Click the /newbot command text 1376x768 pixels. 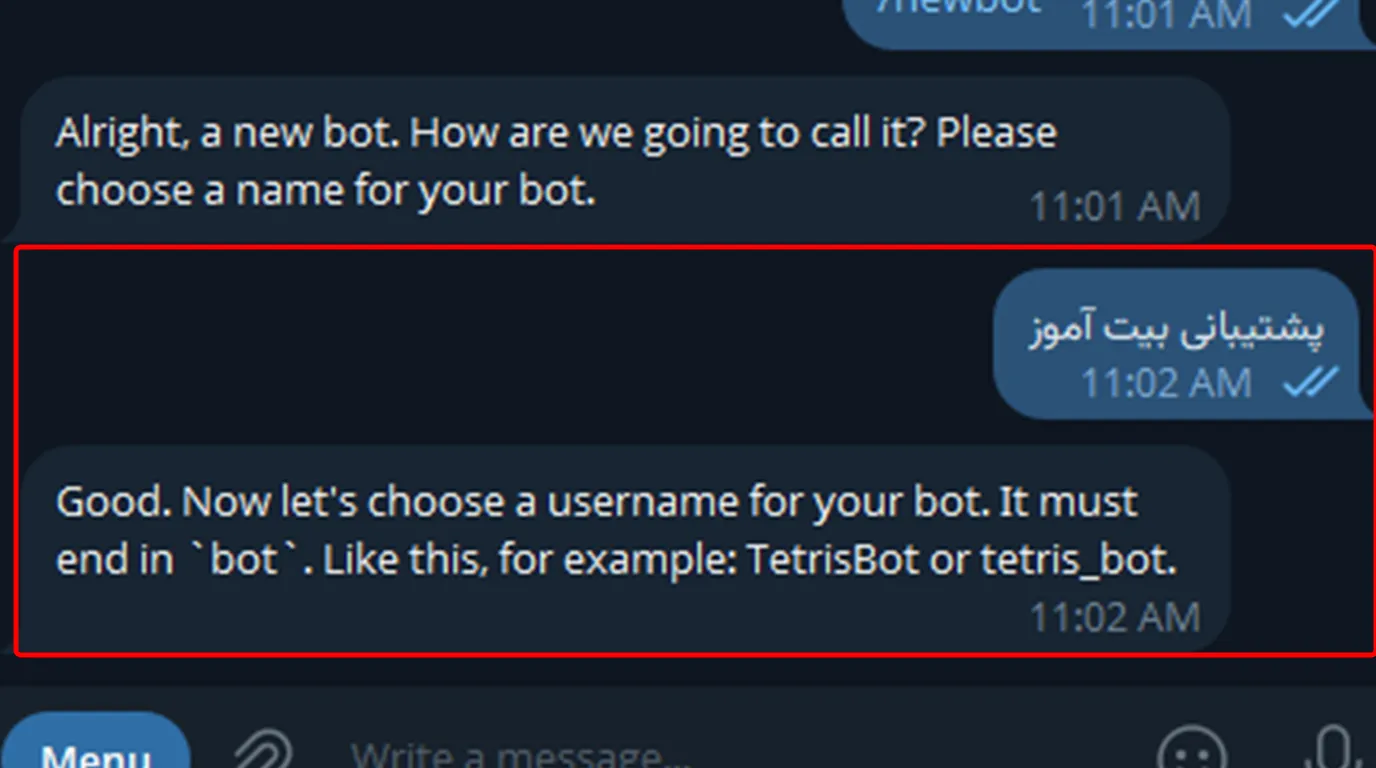tap(960, 8)
